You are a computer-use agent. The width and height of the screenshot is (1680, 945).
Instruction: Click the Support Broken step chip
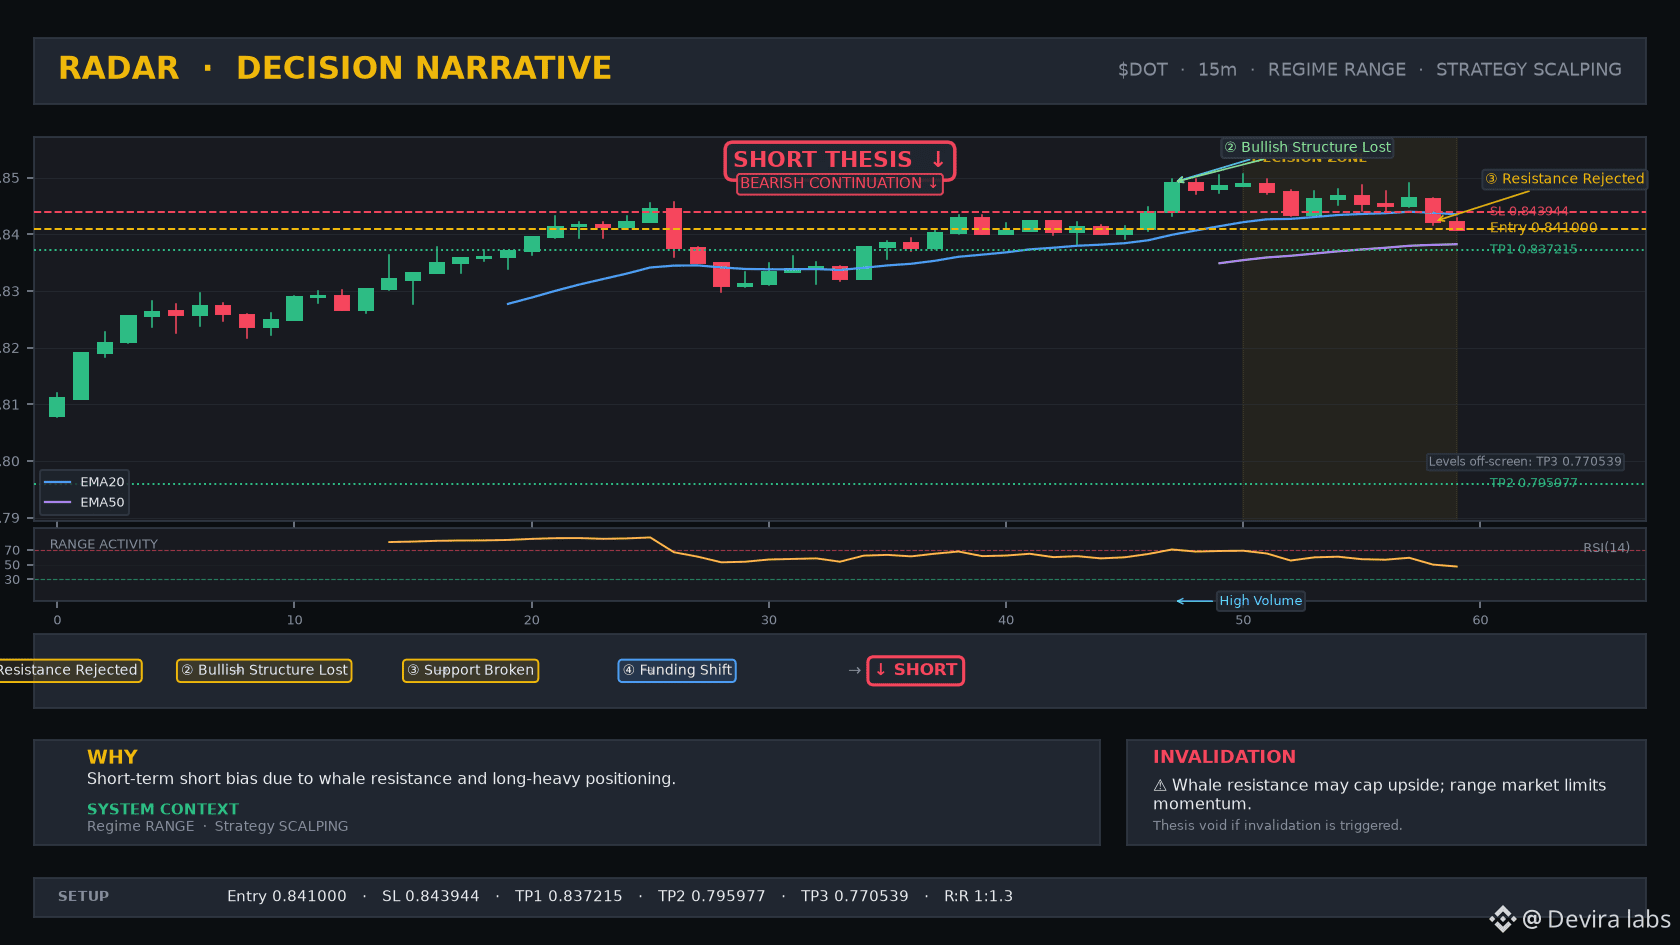pyautogui.click(x=470, y=670)
